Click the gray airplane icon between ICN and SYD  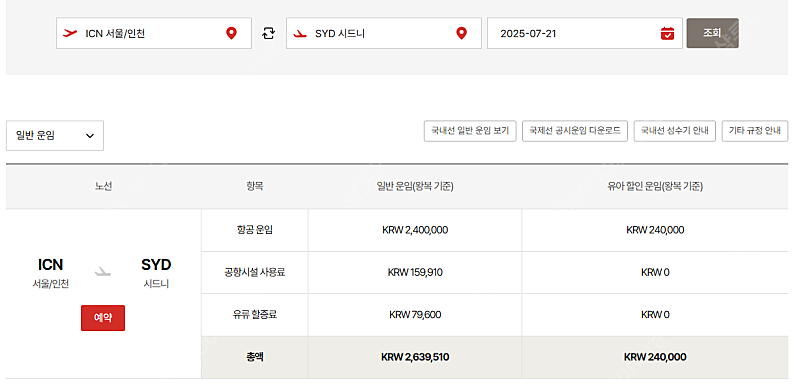(103, 272)
